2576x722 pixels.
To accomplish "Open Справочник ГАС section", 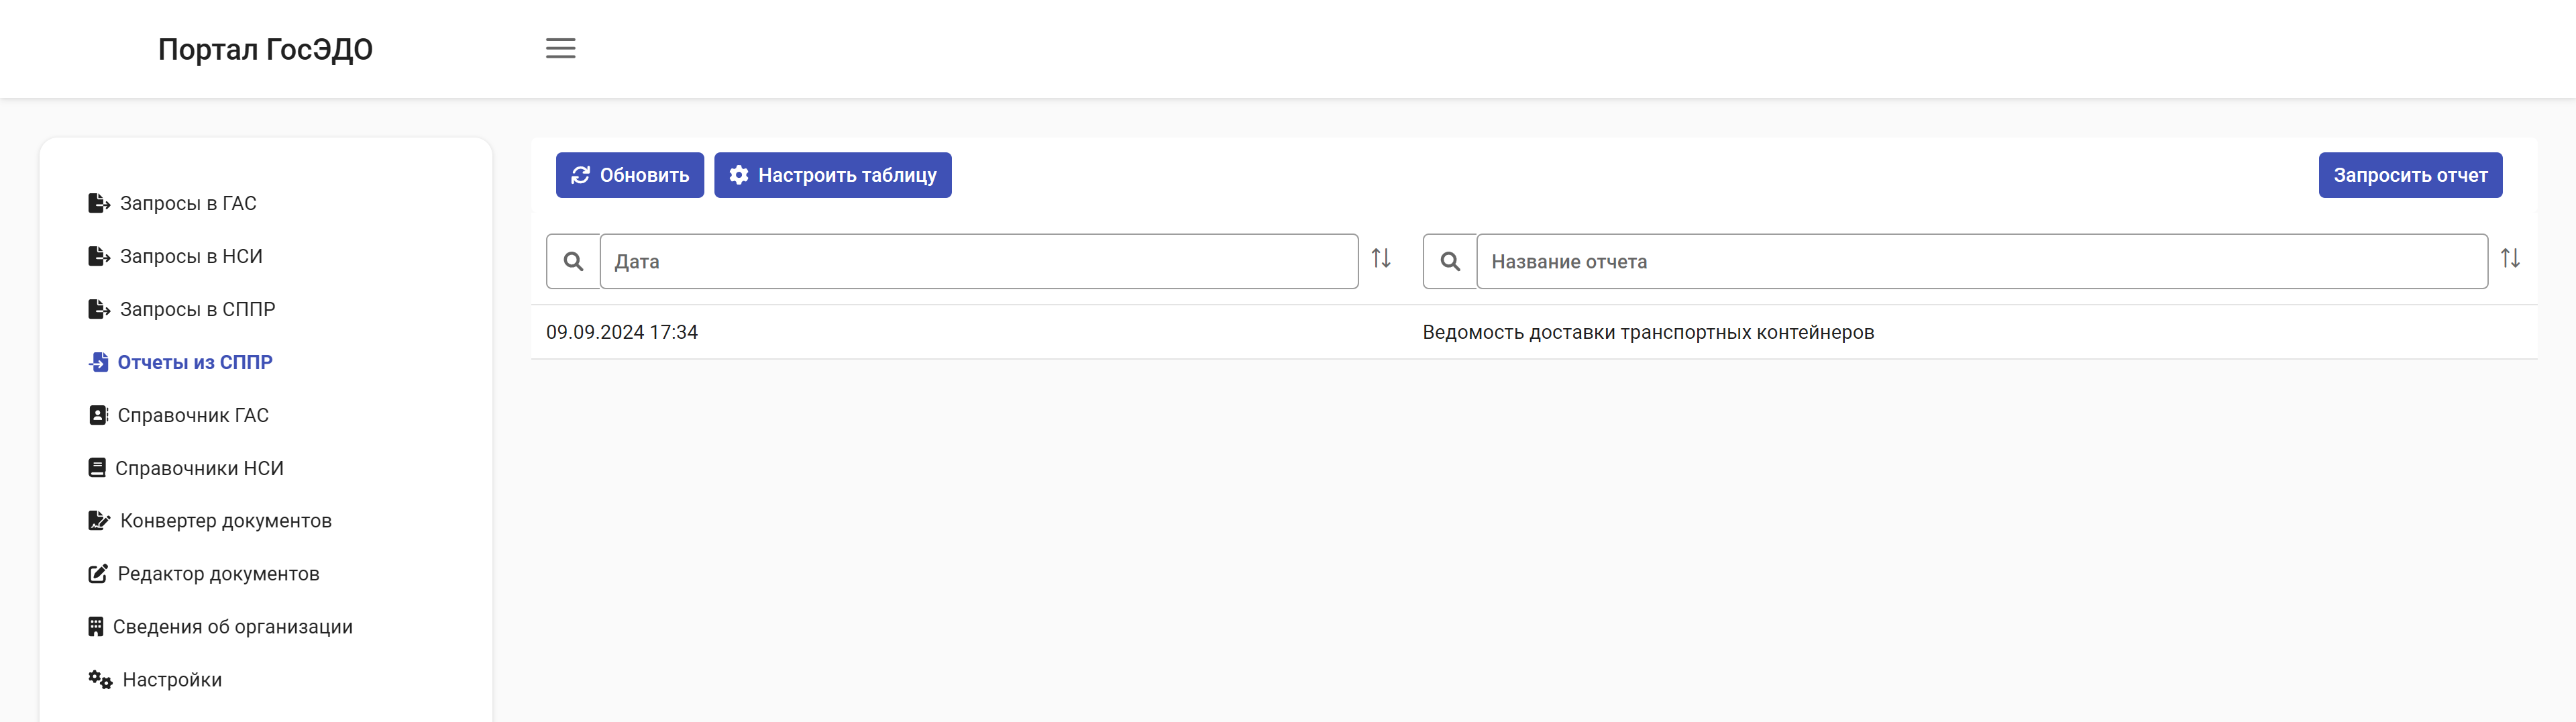I will 193,415.
